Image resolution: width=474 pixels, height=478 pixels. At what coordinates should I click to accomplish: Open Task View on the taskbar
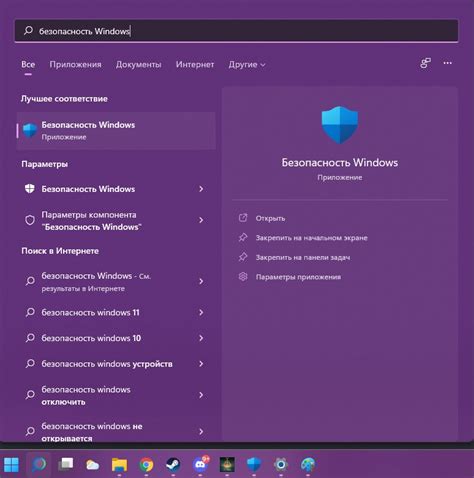[x=66, y=464]
